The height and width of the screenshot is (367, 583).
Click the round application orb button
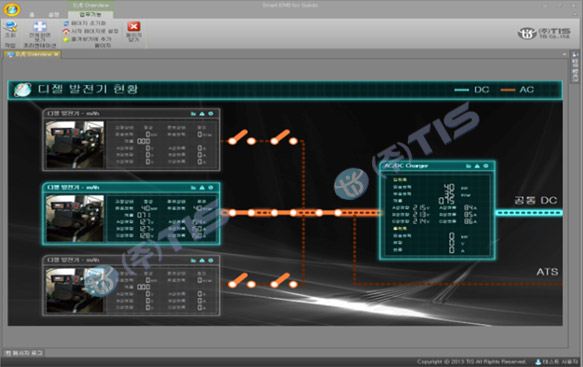(12, 9)
